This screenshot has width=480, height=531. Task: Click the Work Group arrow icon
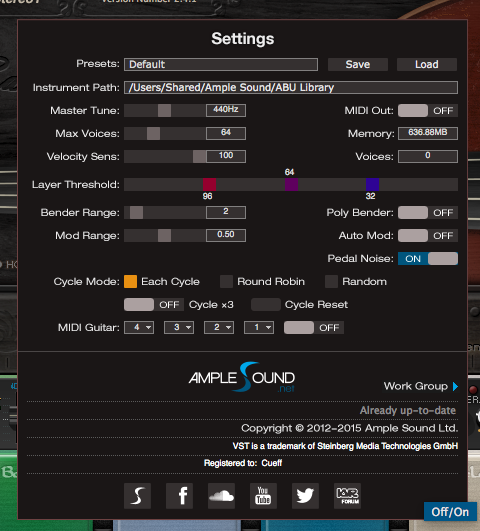(x=456, y=386)
